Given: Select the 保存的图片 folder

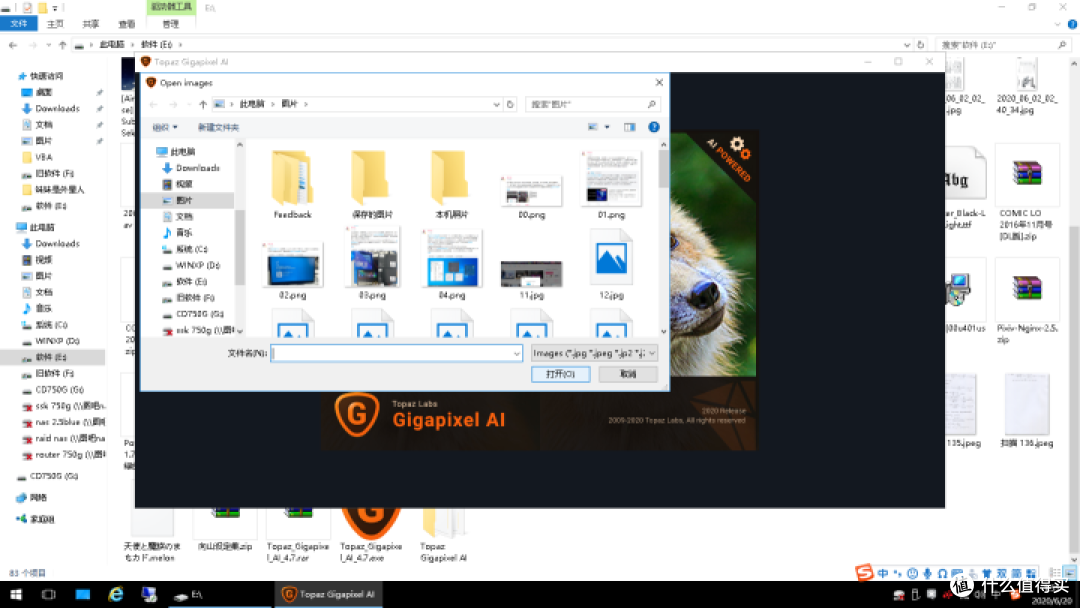Looking at the screenshot, I should (x=372, y=184).
